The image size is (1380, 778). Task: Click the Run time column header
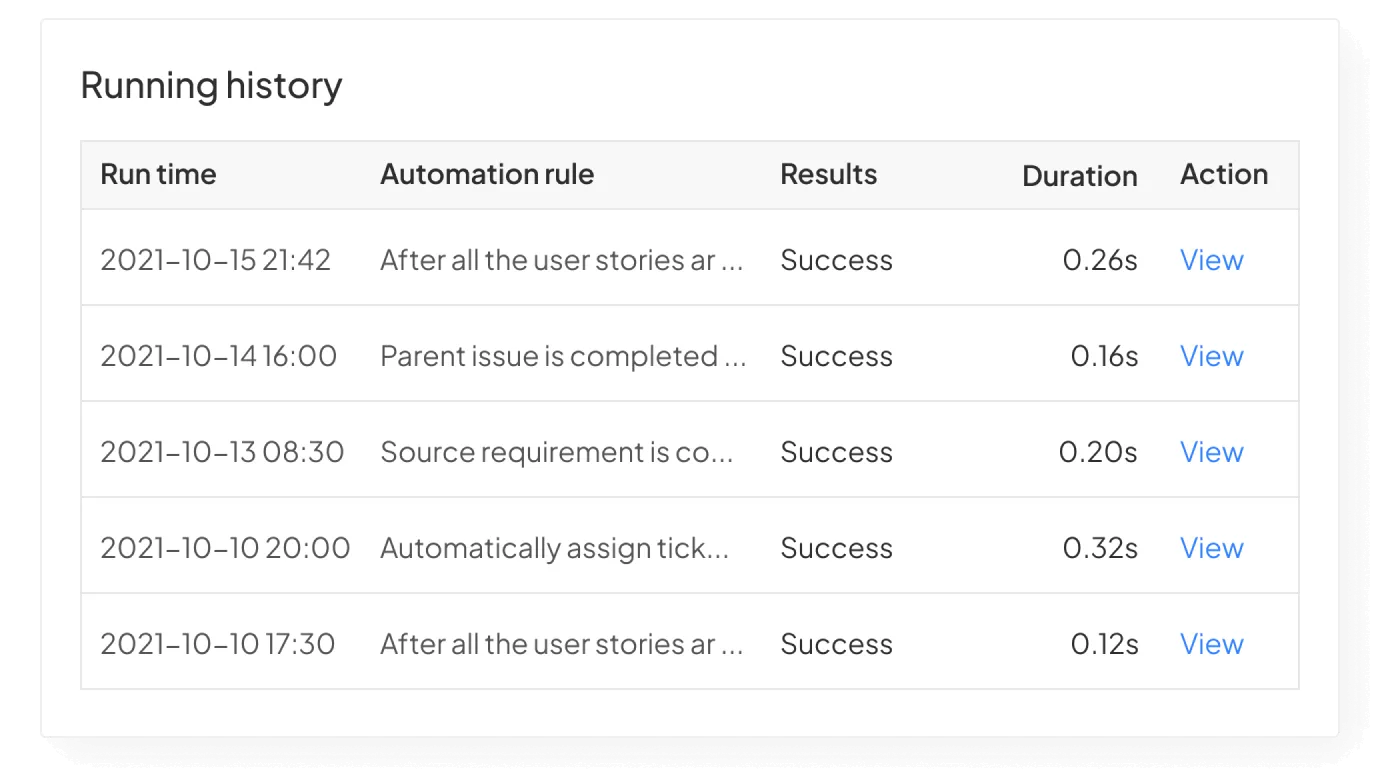(158, 174)
